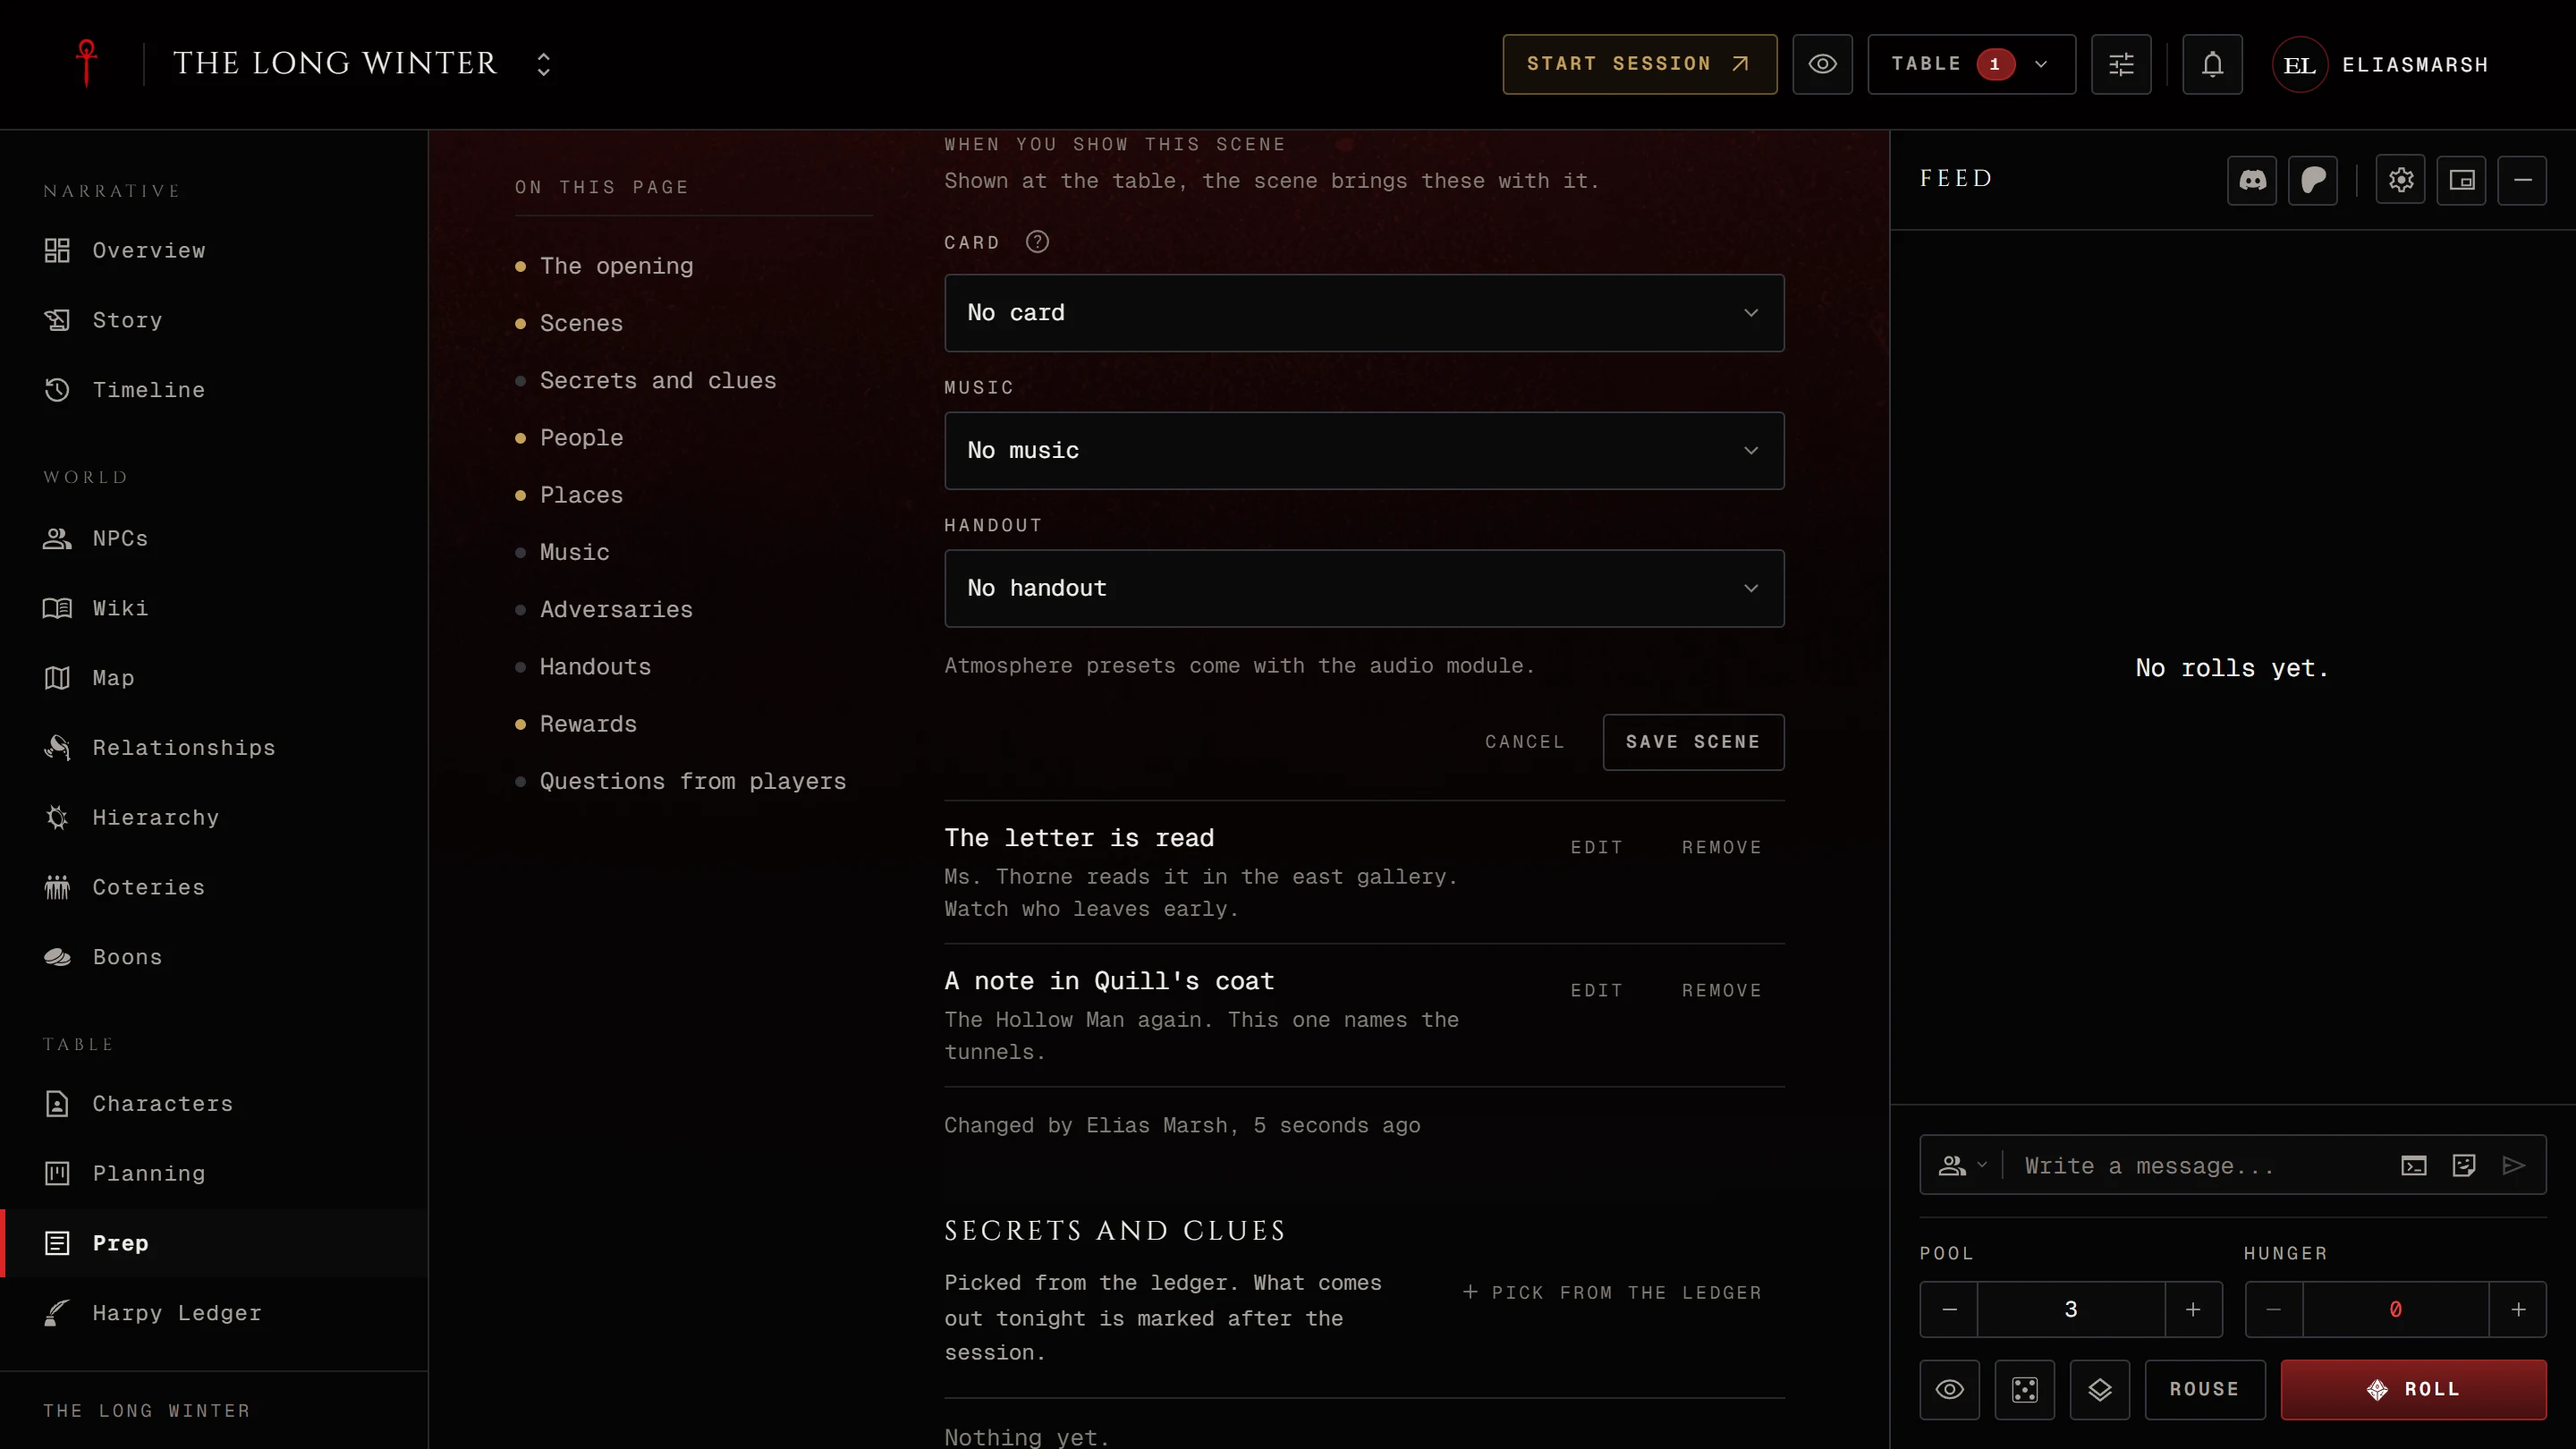
Task: Click the Card help question mark
Action: (x=1037, y=242)
